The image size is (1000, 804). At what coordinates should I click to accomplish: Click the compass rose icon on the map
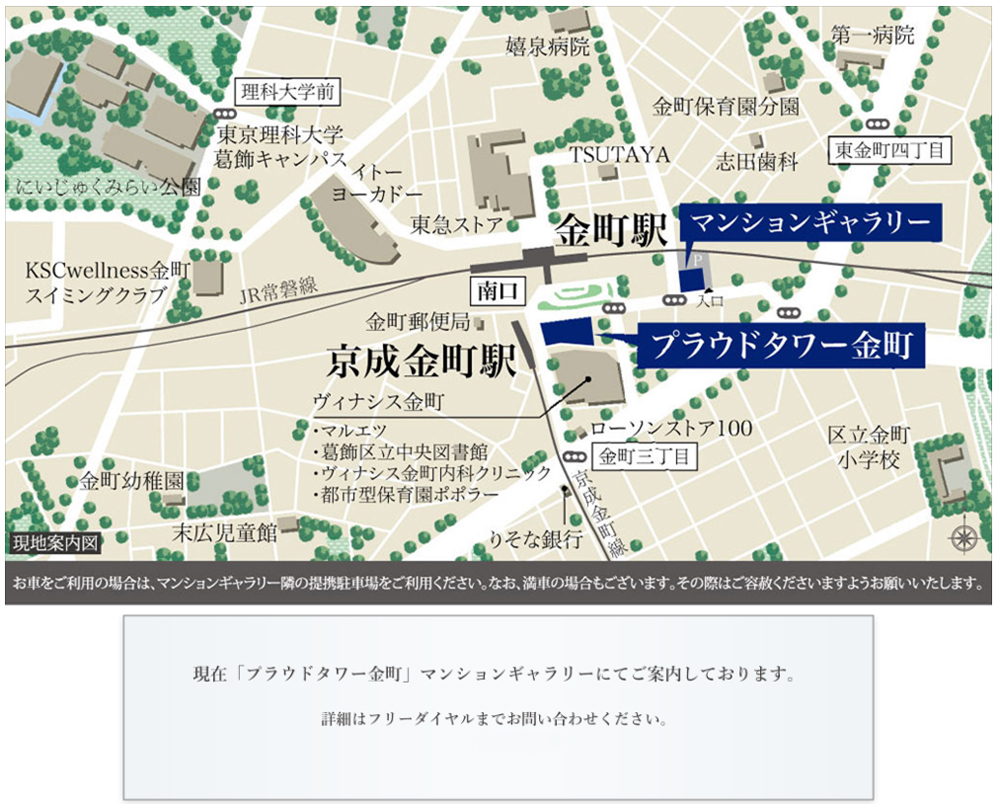(964, 538)
